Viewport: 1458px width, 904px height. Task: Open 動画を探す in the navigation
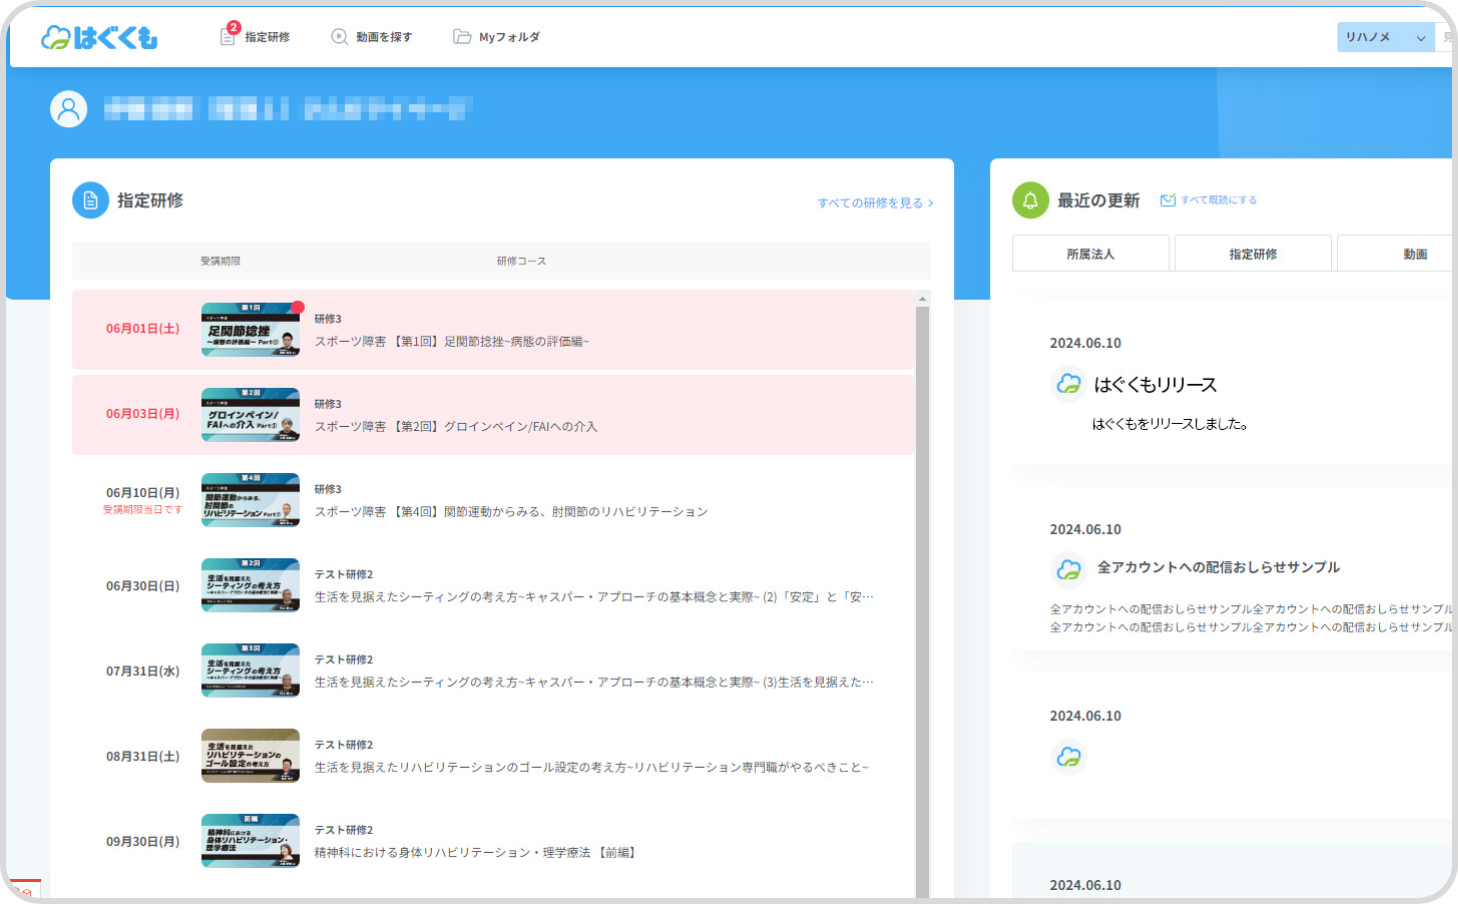(384, 37)
